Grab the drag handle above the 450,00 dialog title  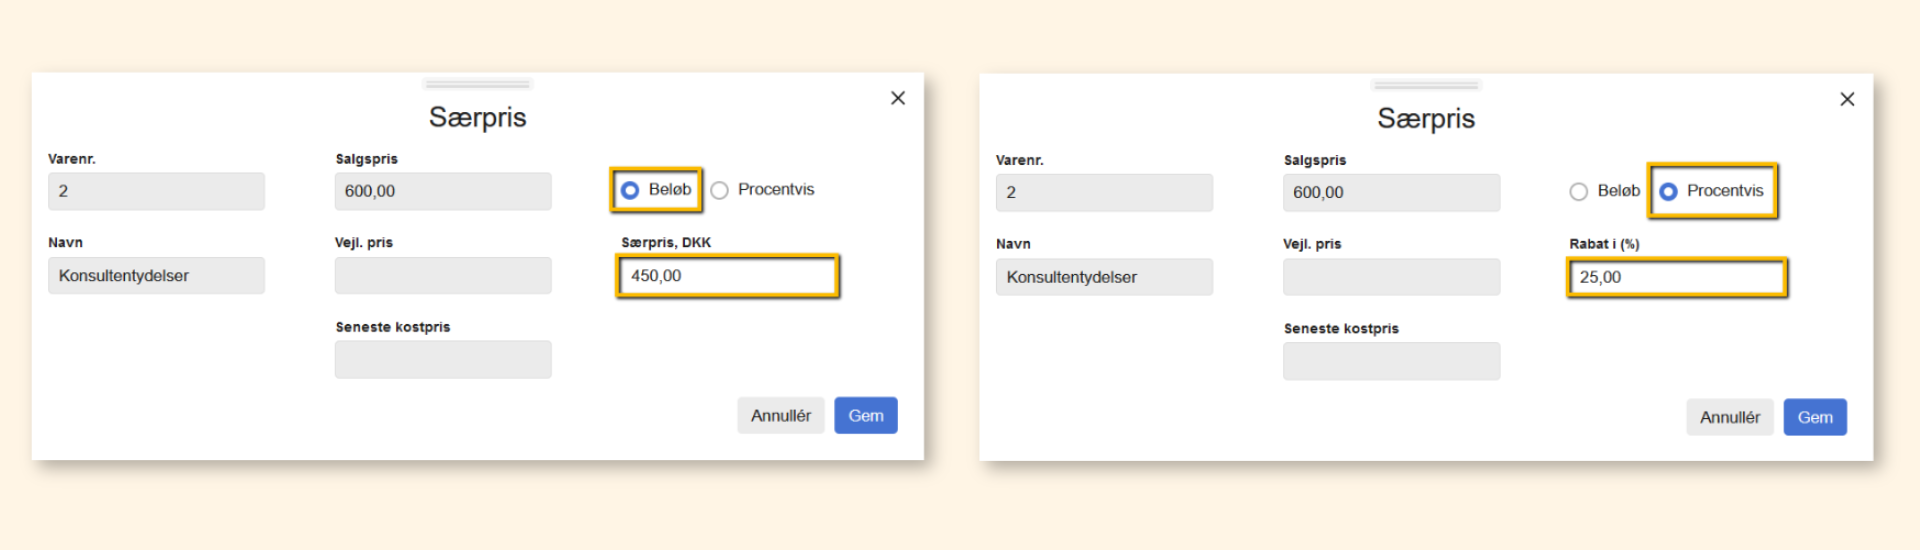coord(477,84)
